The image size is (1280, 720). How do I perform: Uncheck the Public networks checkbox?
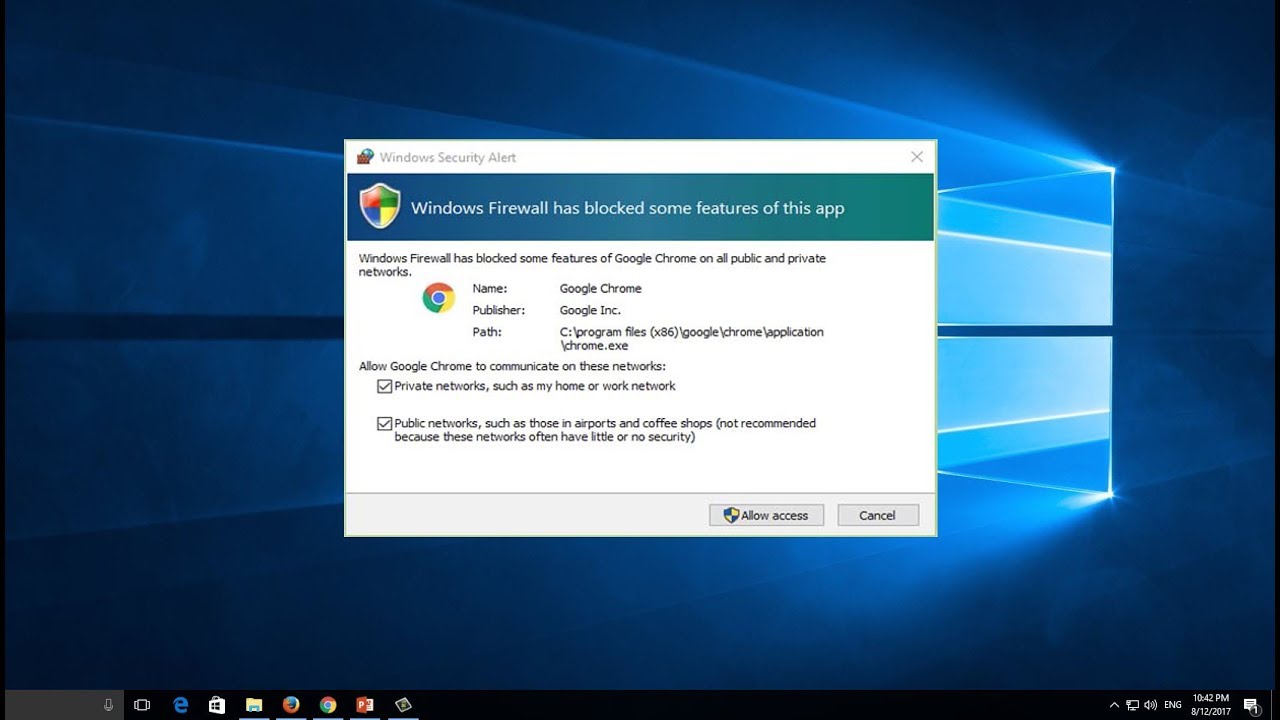pos(384,424)
